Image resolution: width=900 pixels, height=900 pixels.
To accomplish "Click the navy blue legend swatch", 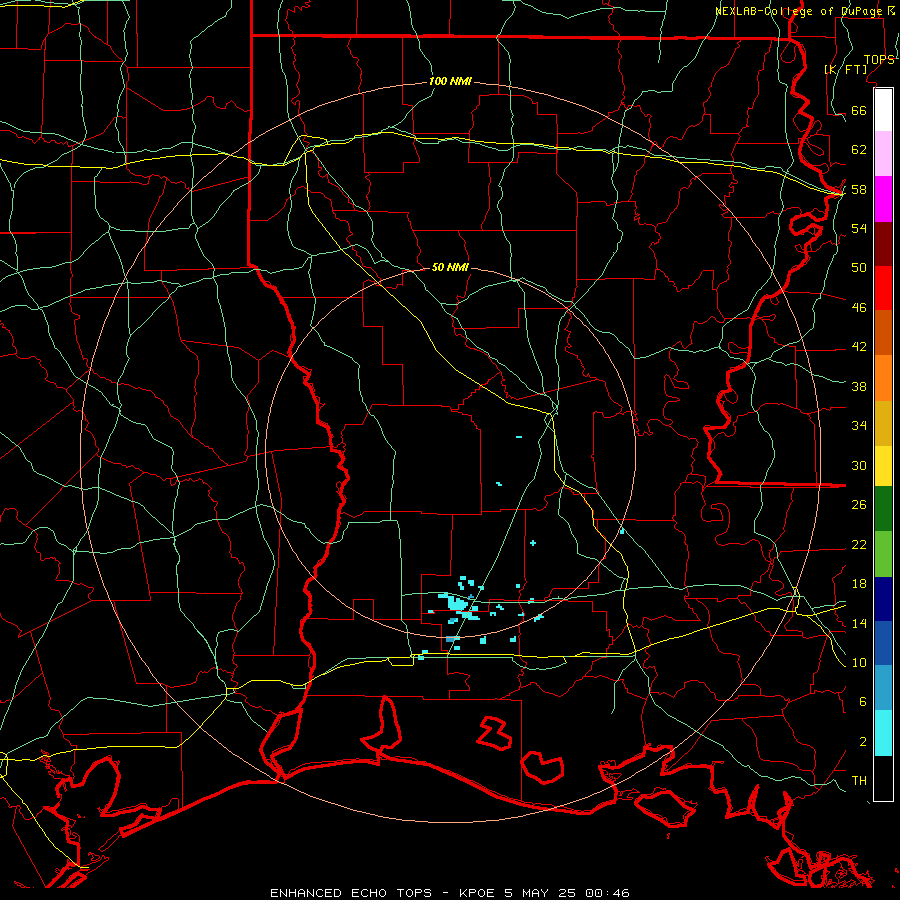I will (x=883, y=599).
